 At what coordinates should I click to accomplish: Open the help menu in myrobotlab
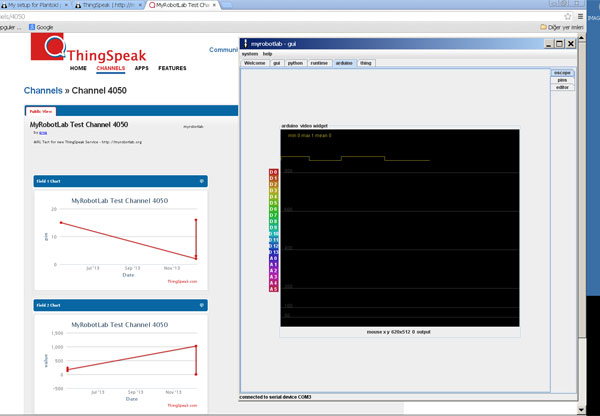[x=267, y=54]
